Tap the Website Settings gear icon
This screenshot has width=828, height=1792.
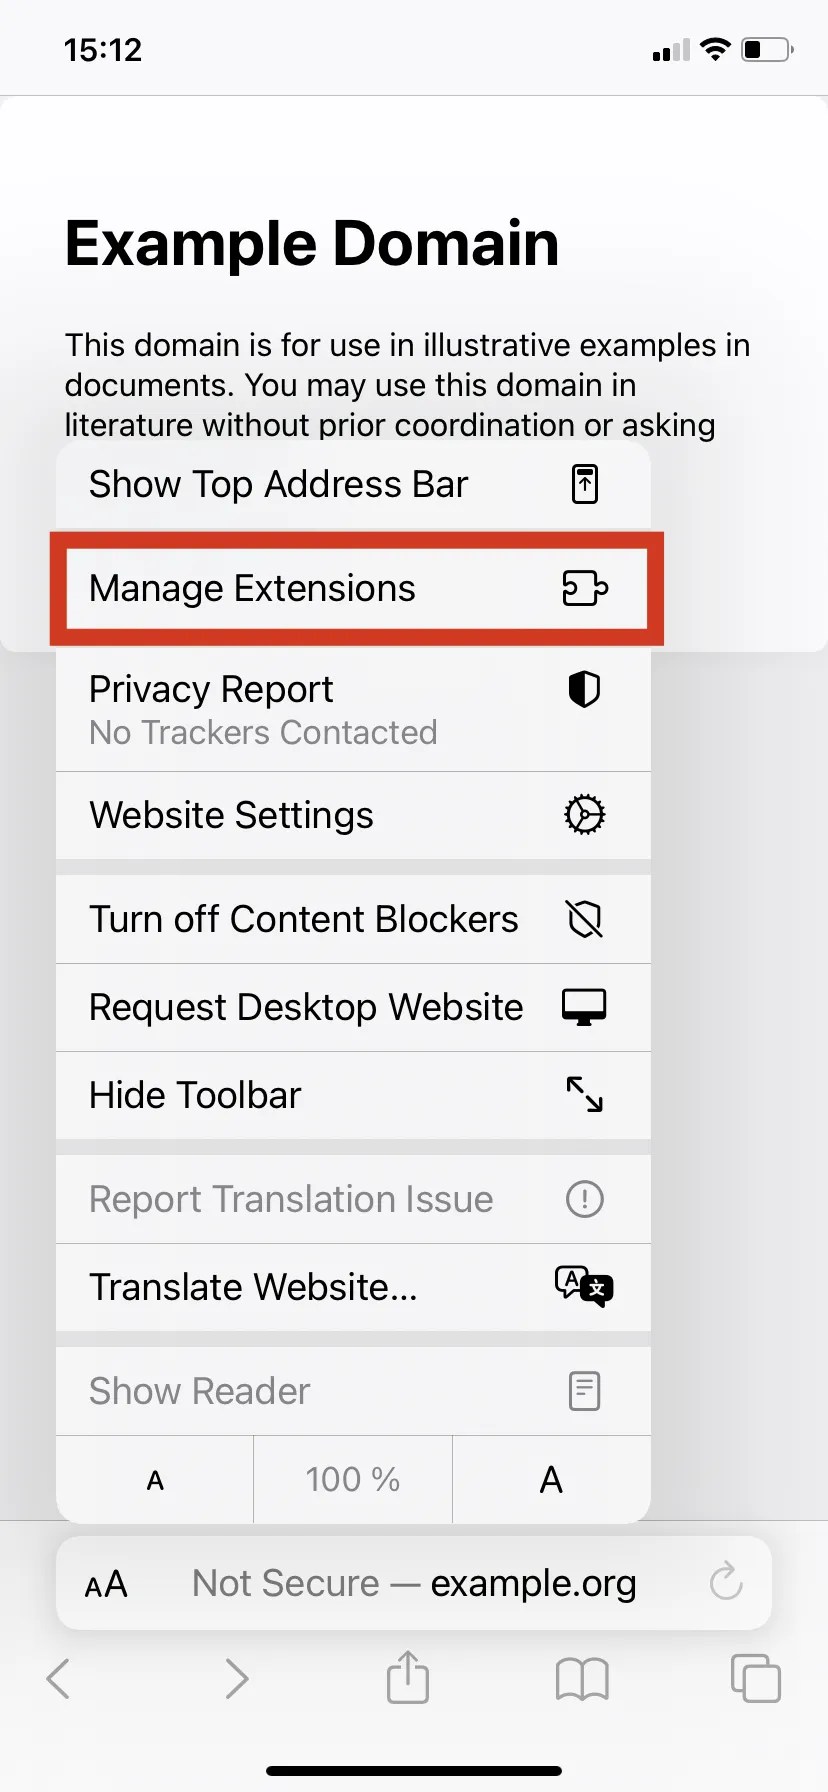click(584, 815)
